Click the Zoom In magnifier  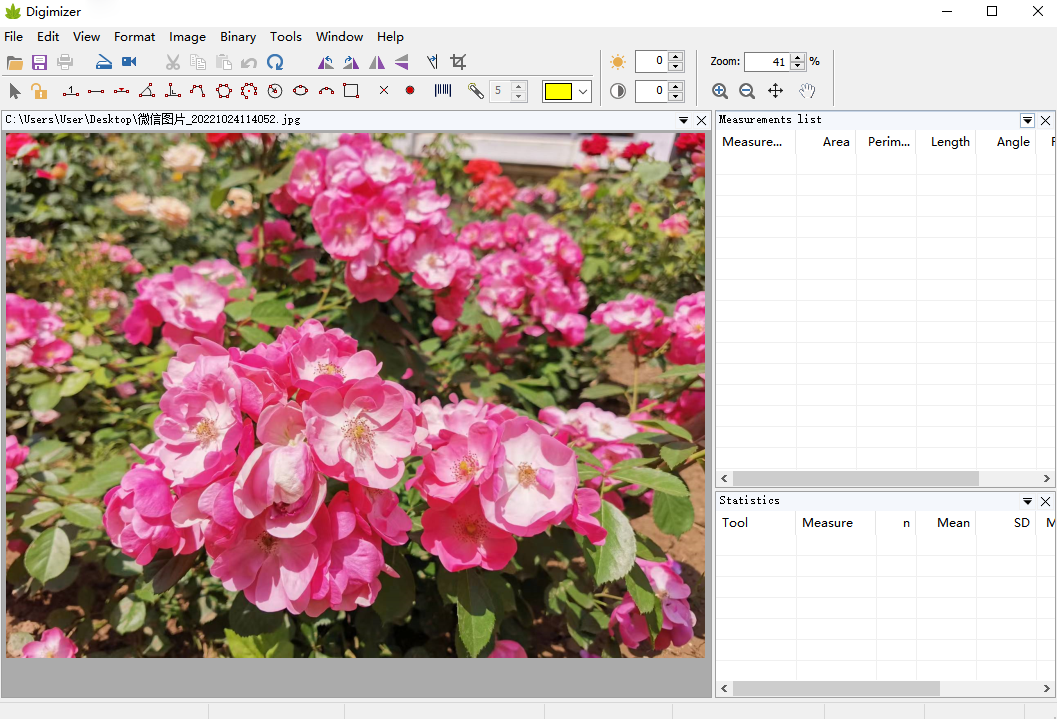(x=719, y=91)
